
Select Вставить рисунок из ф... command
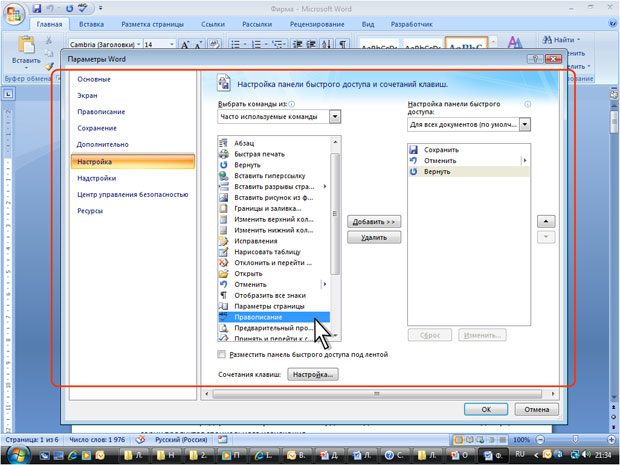click(x=274, y=198)
